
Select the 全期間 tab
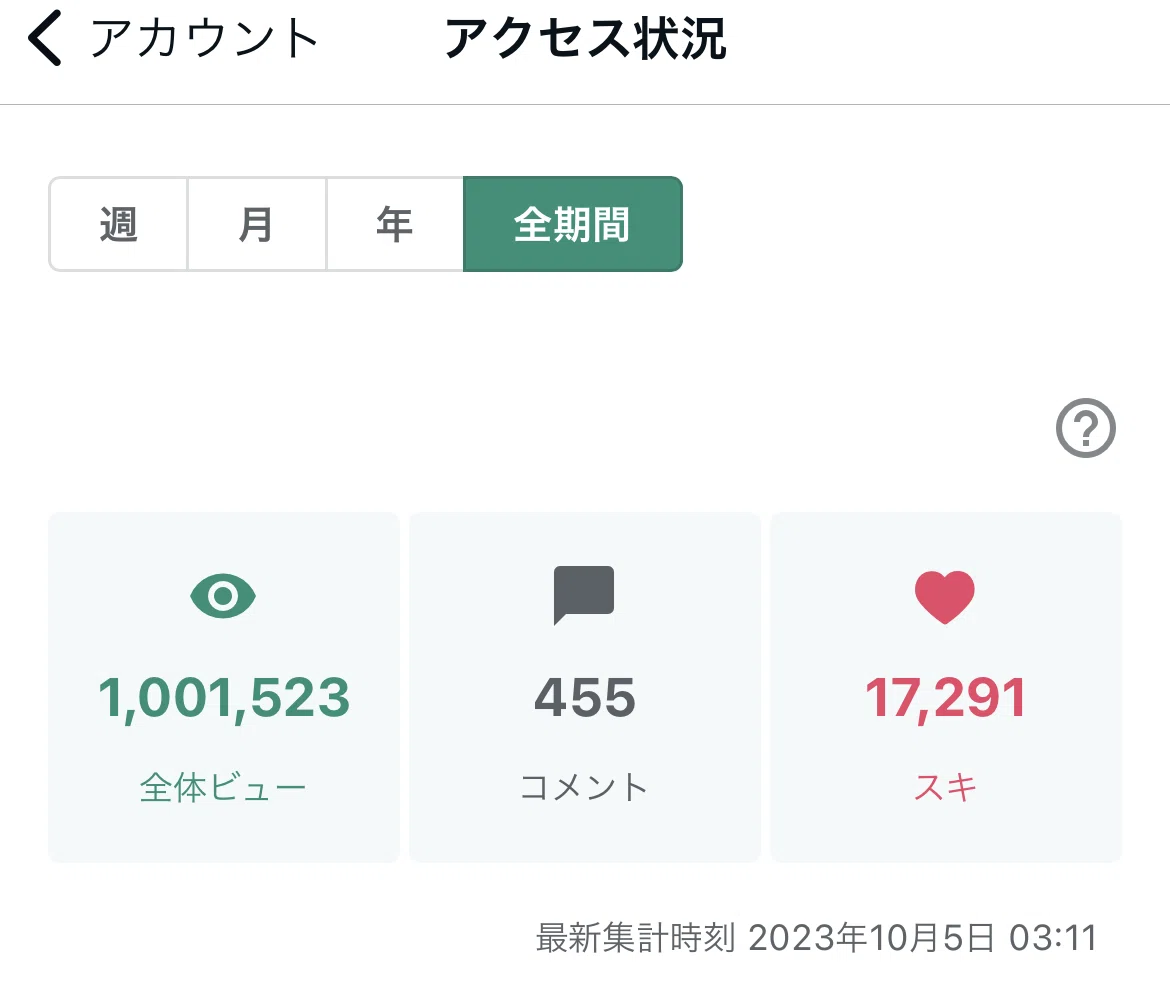pos(572,225)
